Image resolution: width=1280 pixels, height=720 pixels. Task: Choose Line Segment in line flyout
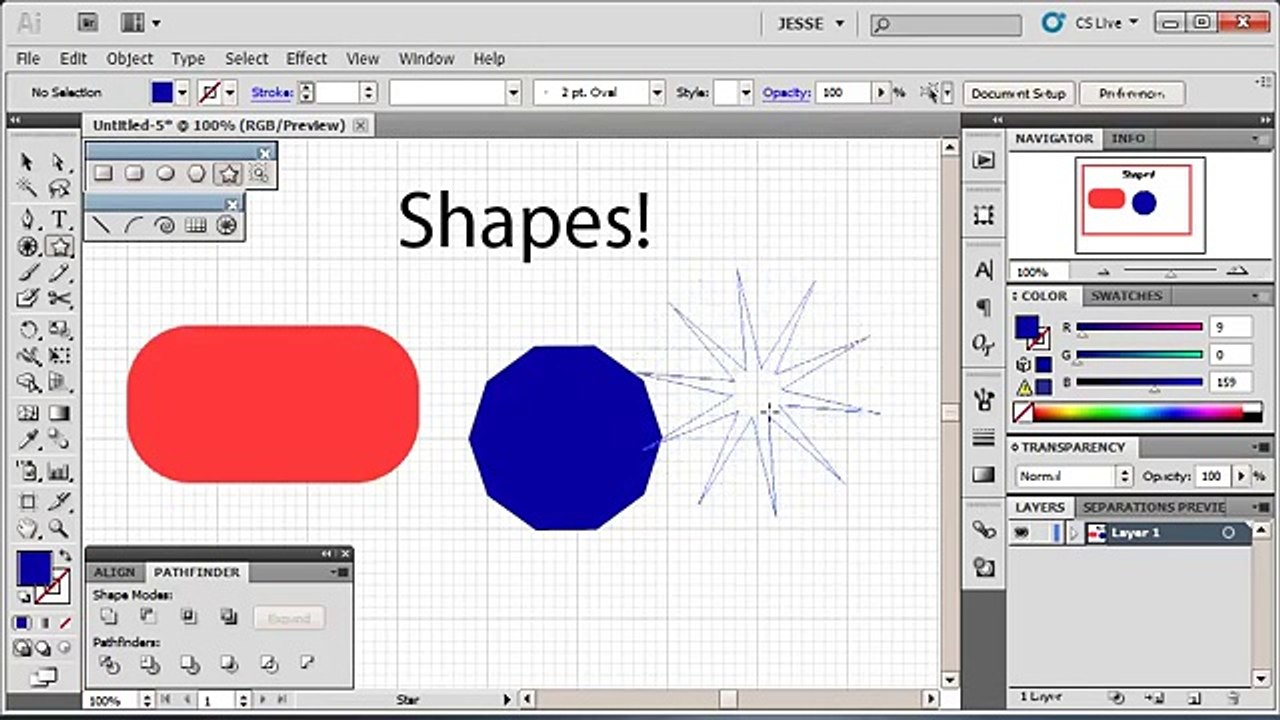click(101, 226)
